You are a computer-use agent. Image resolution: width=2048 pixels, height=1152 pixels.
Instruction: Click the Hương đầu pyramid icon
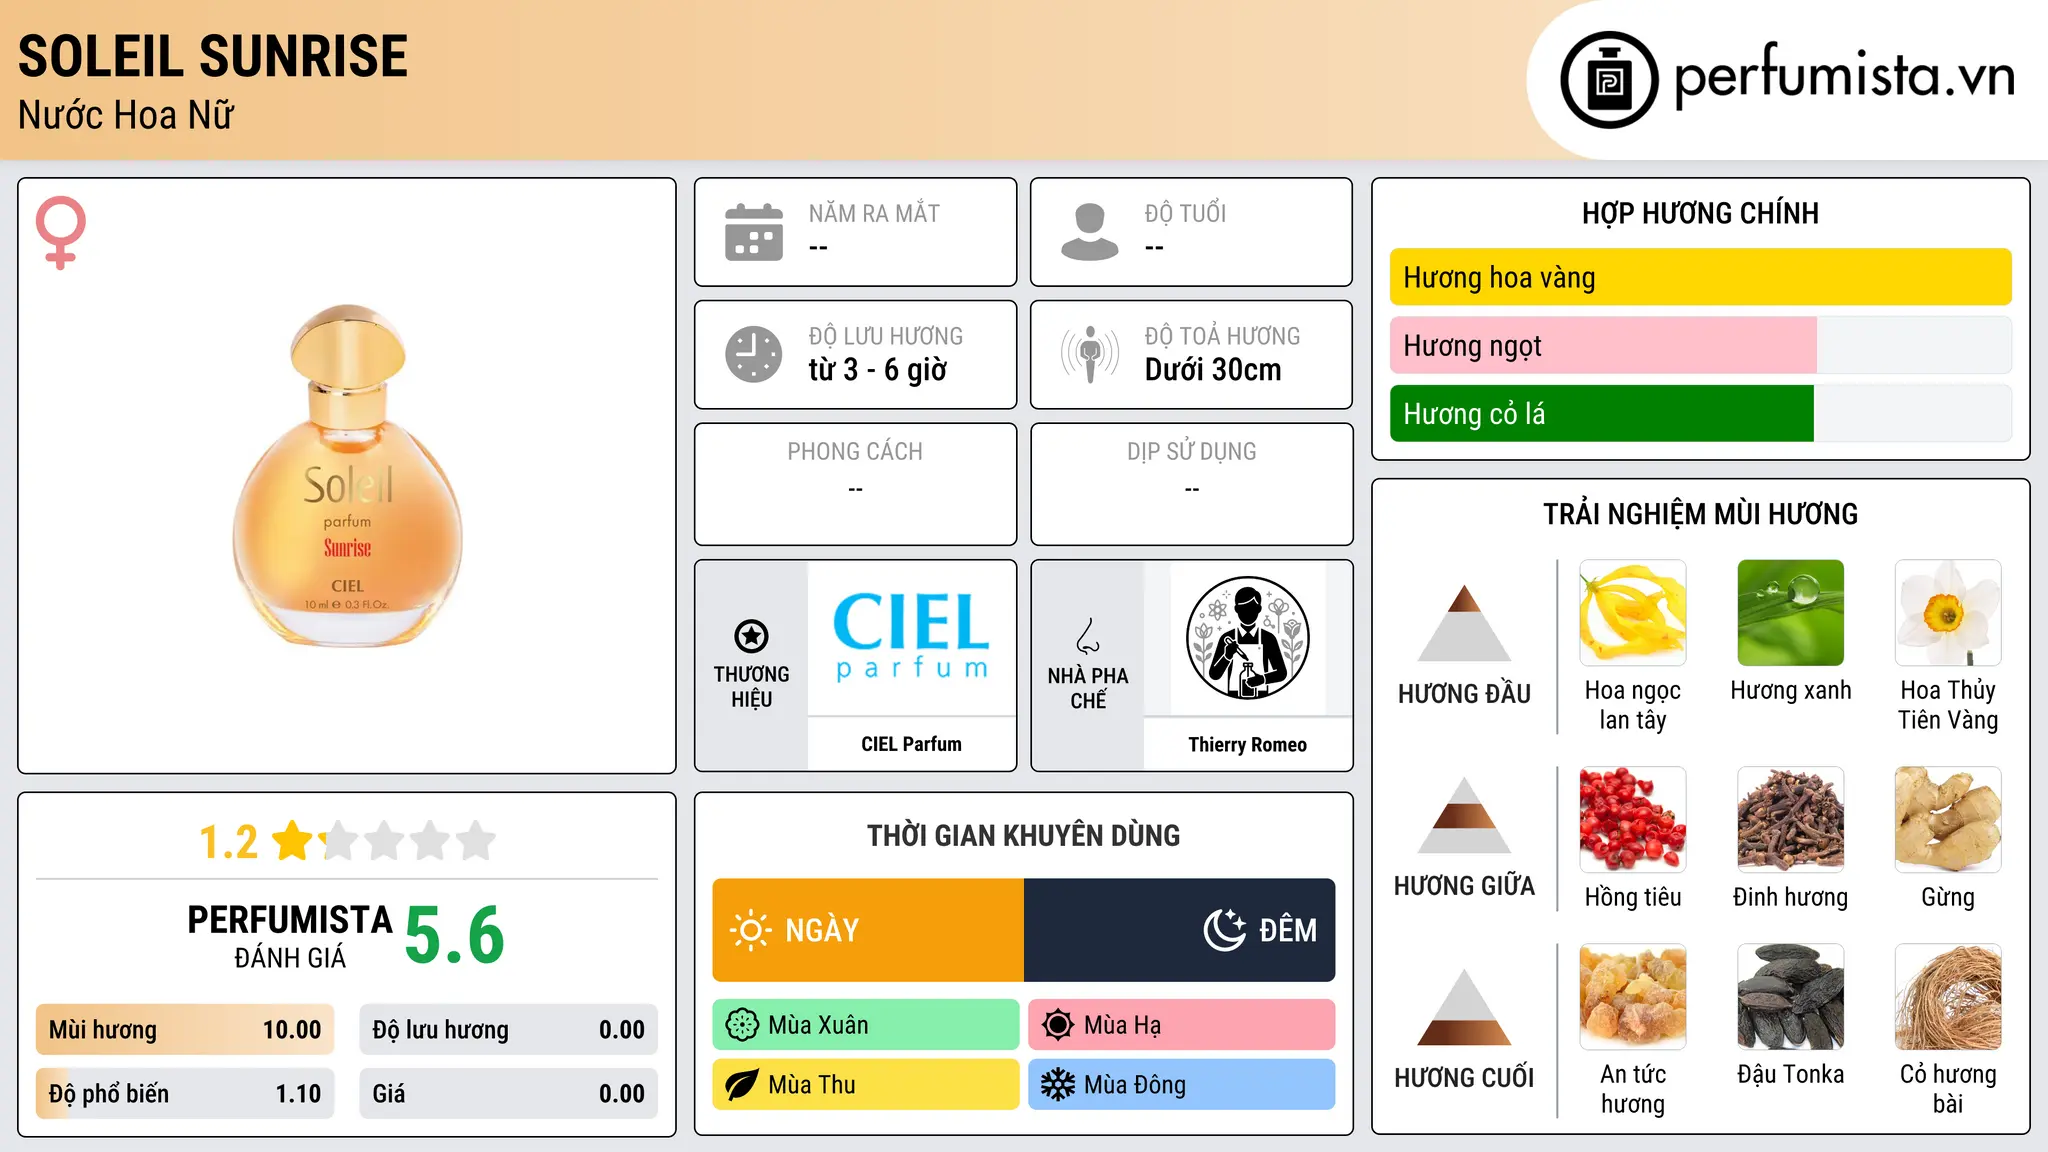(1464, 623)
